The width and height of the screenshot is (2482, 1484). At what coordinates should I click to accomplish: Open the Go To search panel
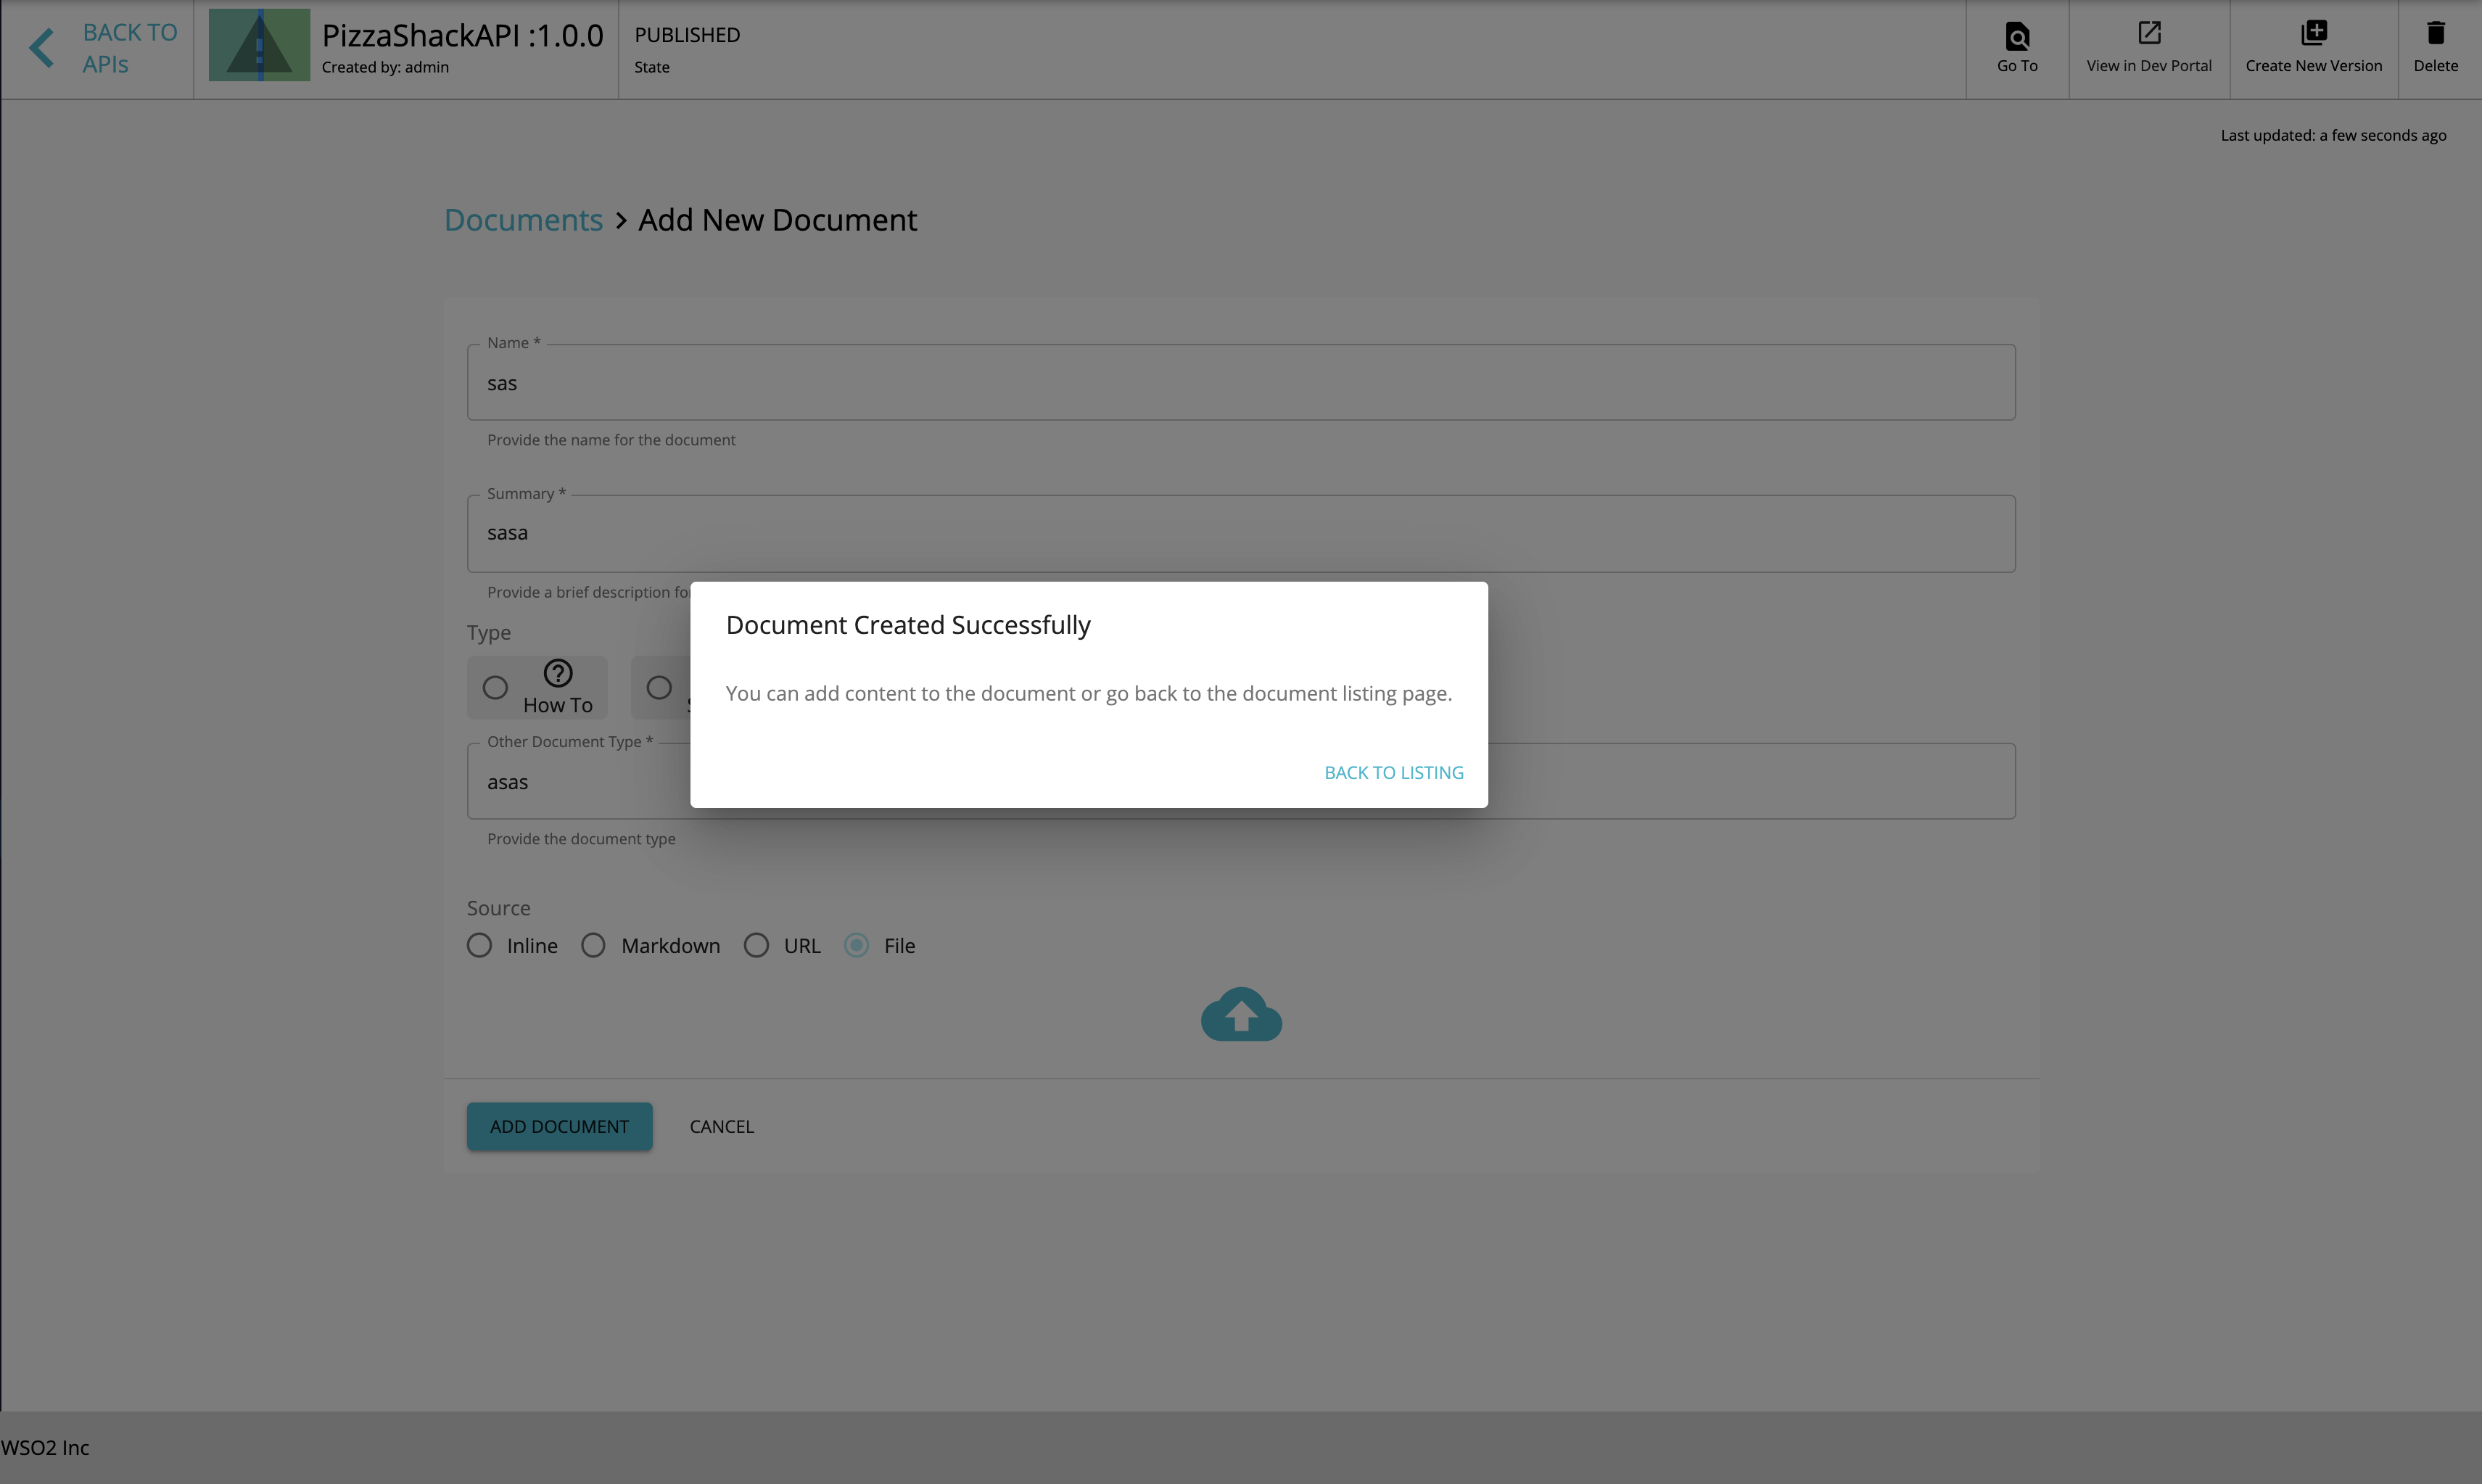(x=2017, y=47)
